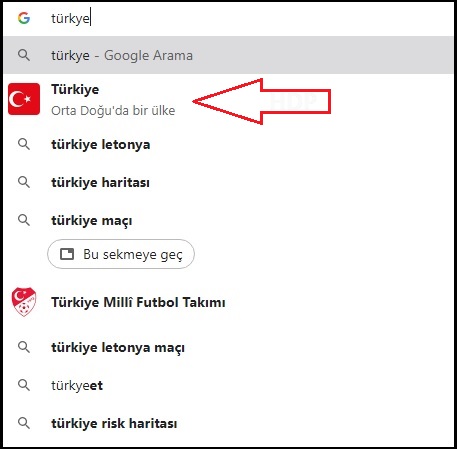Click the search icon beside türkiye maçı
Viewport: 457px width, 449px height.
(24, 220)
